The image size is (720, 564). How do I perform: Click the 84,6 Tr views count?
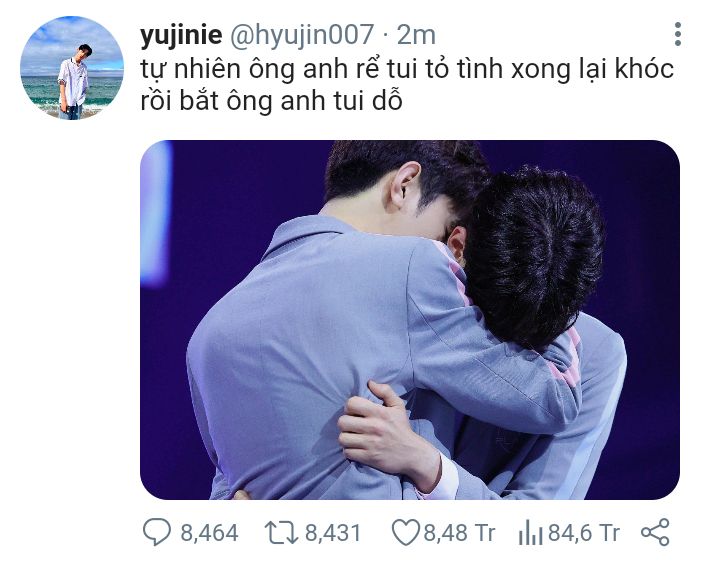point(584,533)
